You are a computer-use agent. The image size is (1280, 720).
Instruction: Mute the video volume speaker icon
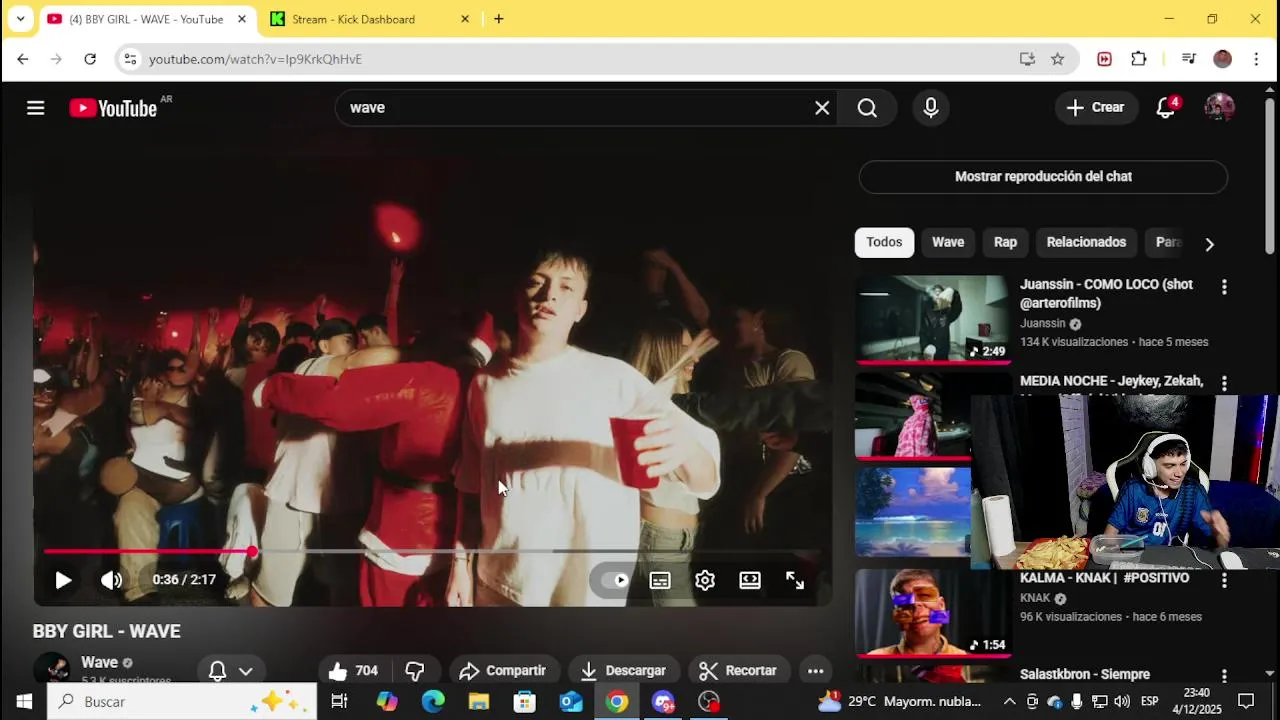(111, 580)
